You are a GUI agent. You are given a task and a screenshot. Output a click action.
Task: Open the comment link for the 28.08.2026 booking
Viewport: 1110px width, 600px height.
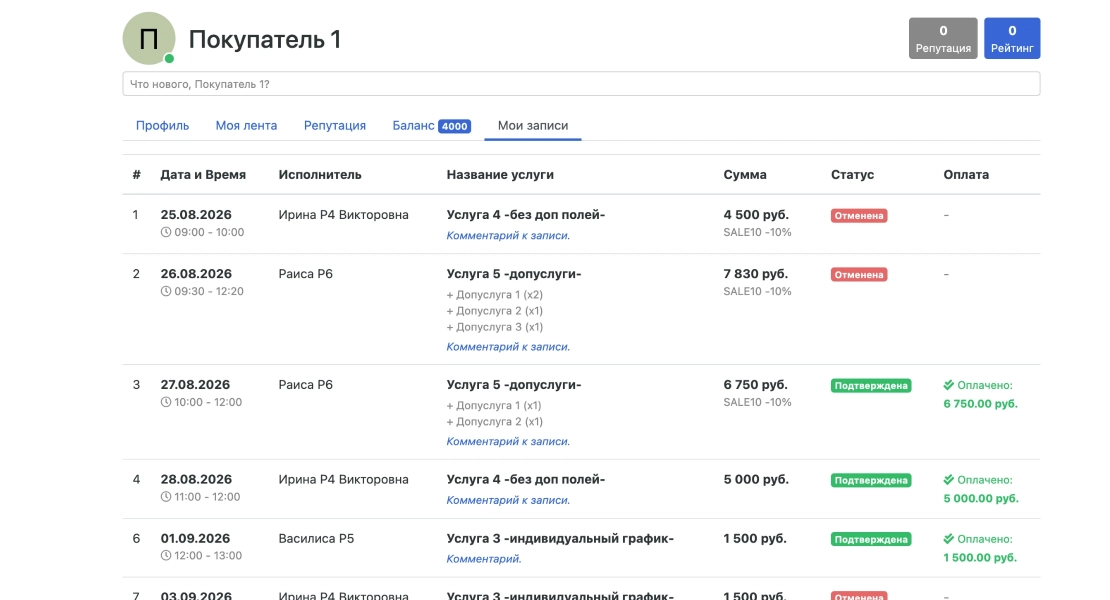point(508,500)
